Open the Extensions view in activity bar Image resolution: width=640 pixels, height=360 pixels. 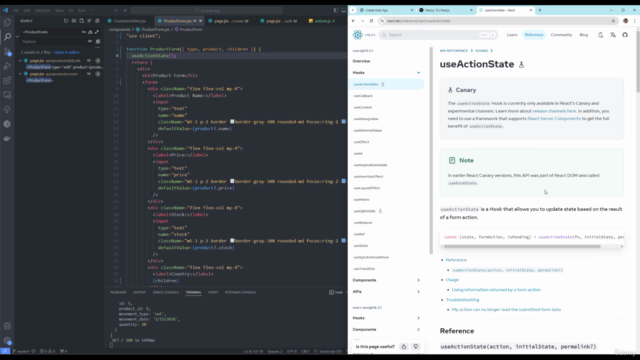pyautogui.click(x=7, y=80)
